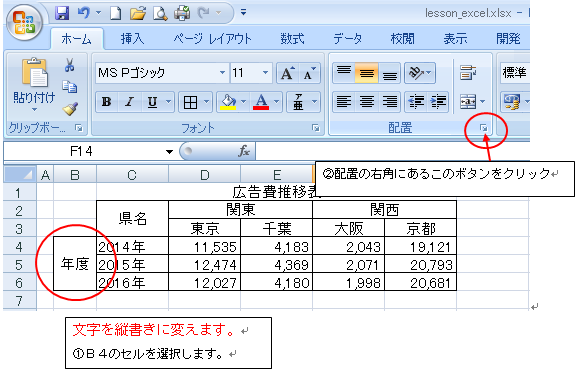Open the number format 標準 dropdown
The height and width of the screenshot is (377, 585).
[515, 72]
